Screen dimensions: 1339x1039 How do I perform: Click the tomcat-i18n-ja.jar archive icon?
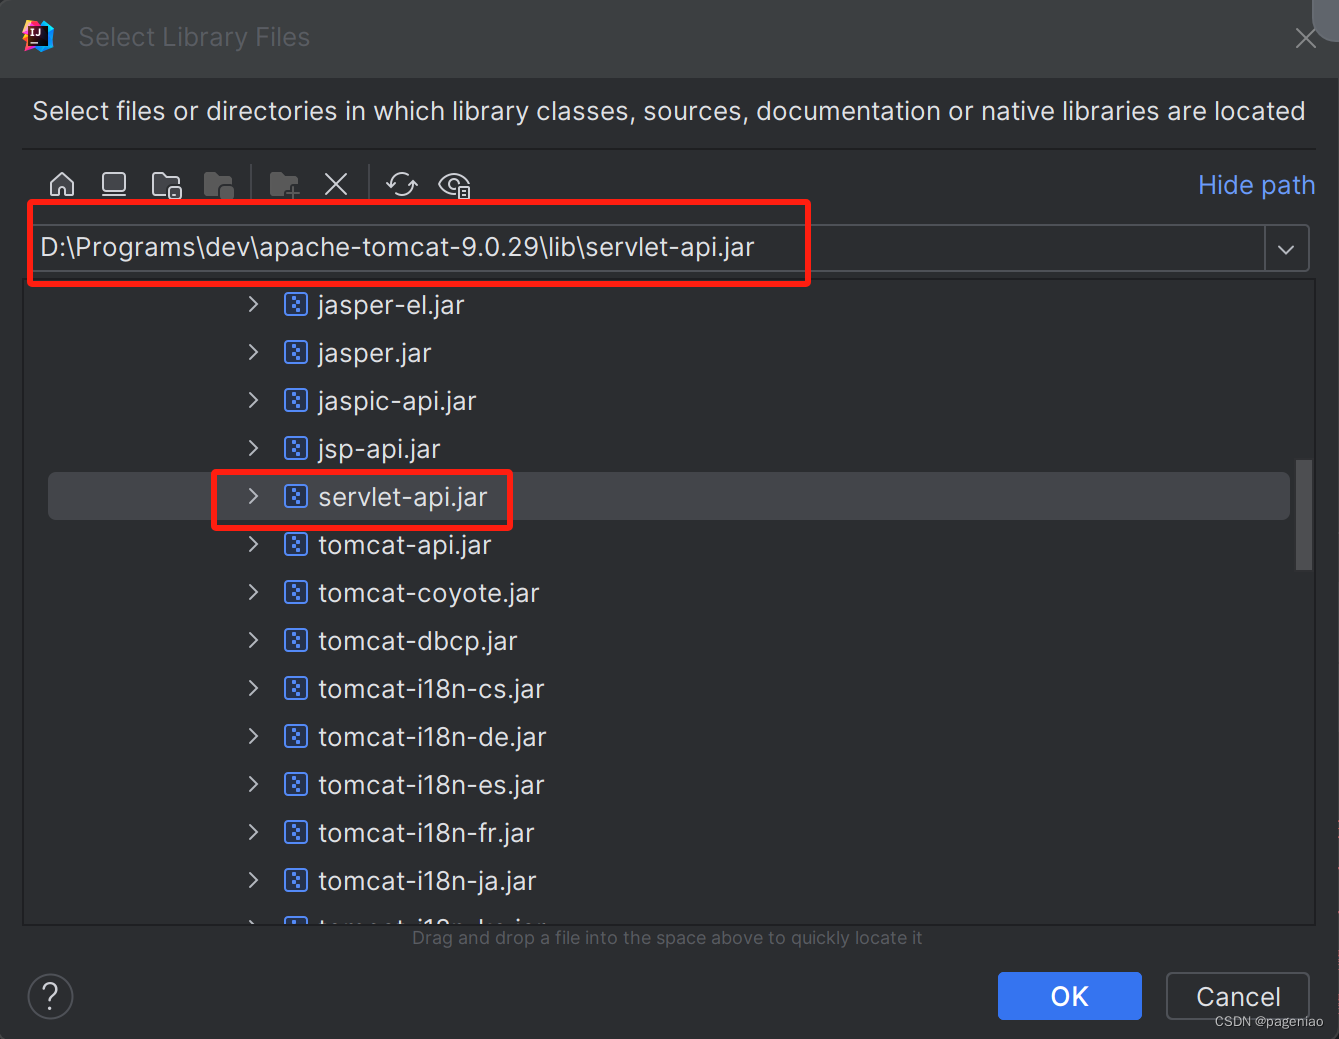(296, 880)
